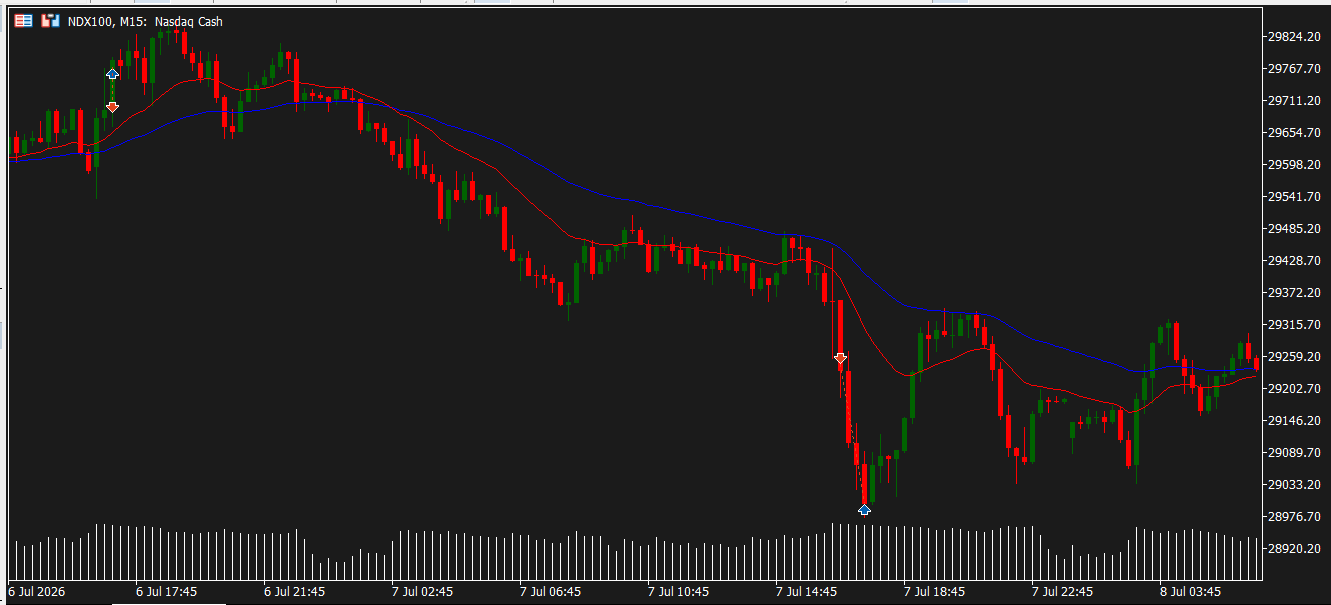The height and width of the screenshot is (605, 1331).
Task: Select the blue buy arrow at the chart low
Action: (864, 510)
